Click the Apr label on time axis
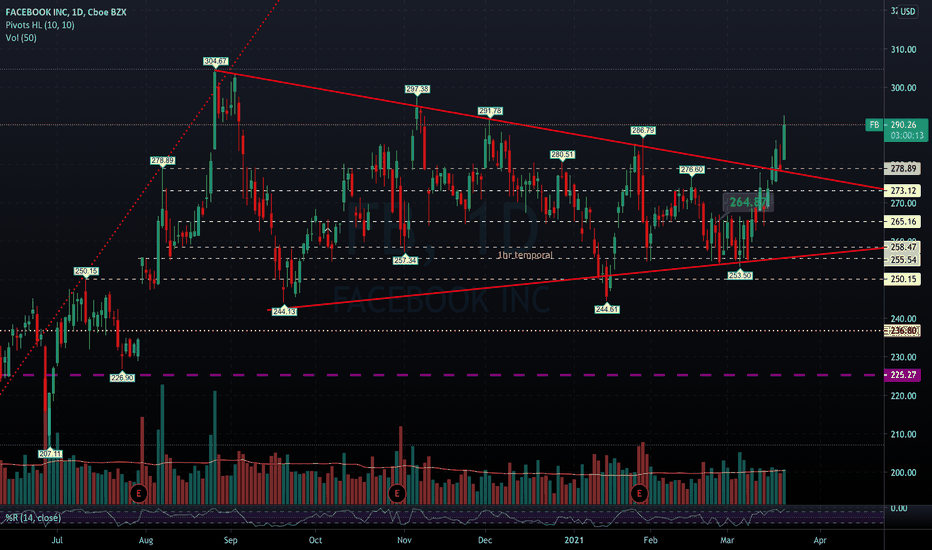Screen dimensions: 932x550 pyautogui.click(x=820, y=540)
